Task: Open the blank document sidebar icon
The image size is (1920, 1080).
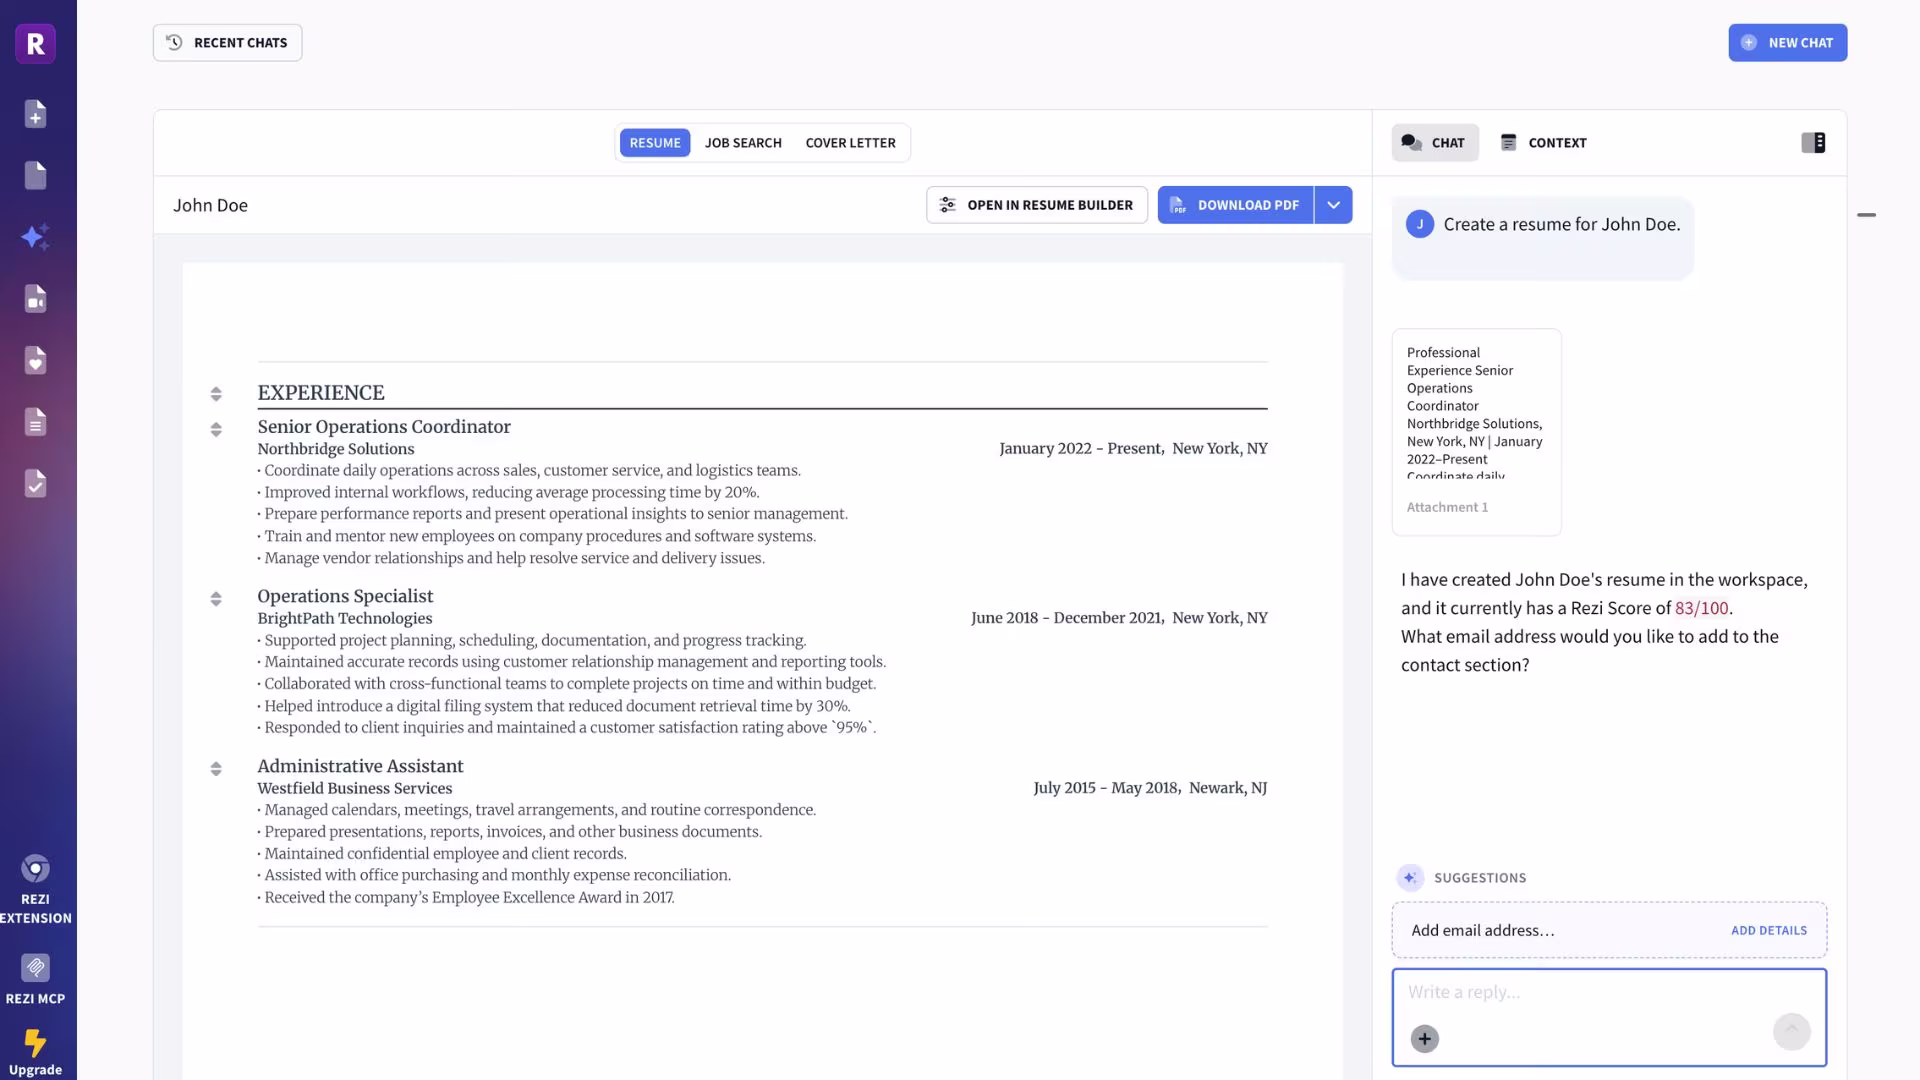Action: point(35,175)
